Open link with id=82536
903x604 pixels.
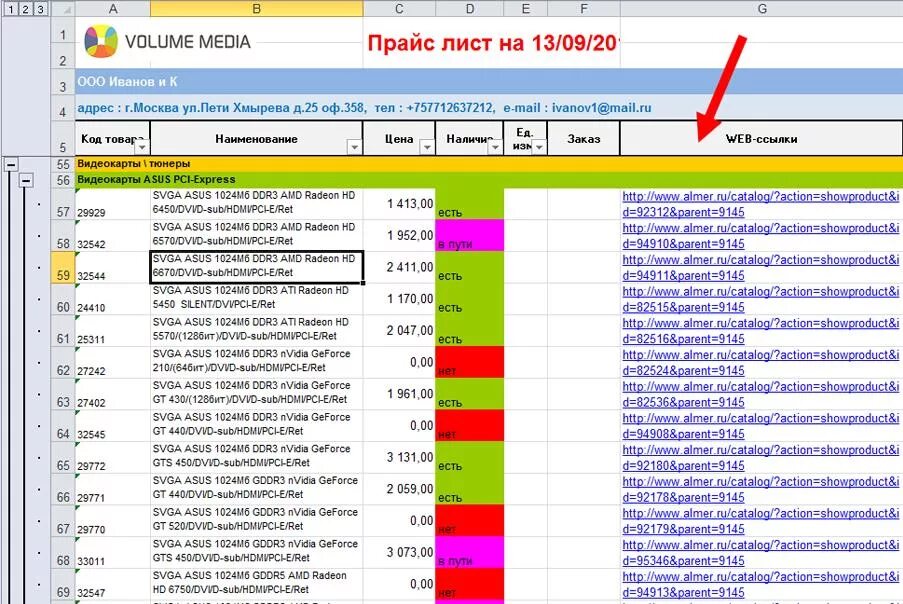pos(760,394)
